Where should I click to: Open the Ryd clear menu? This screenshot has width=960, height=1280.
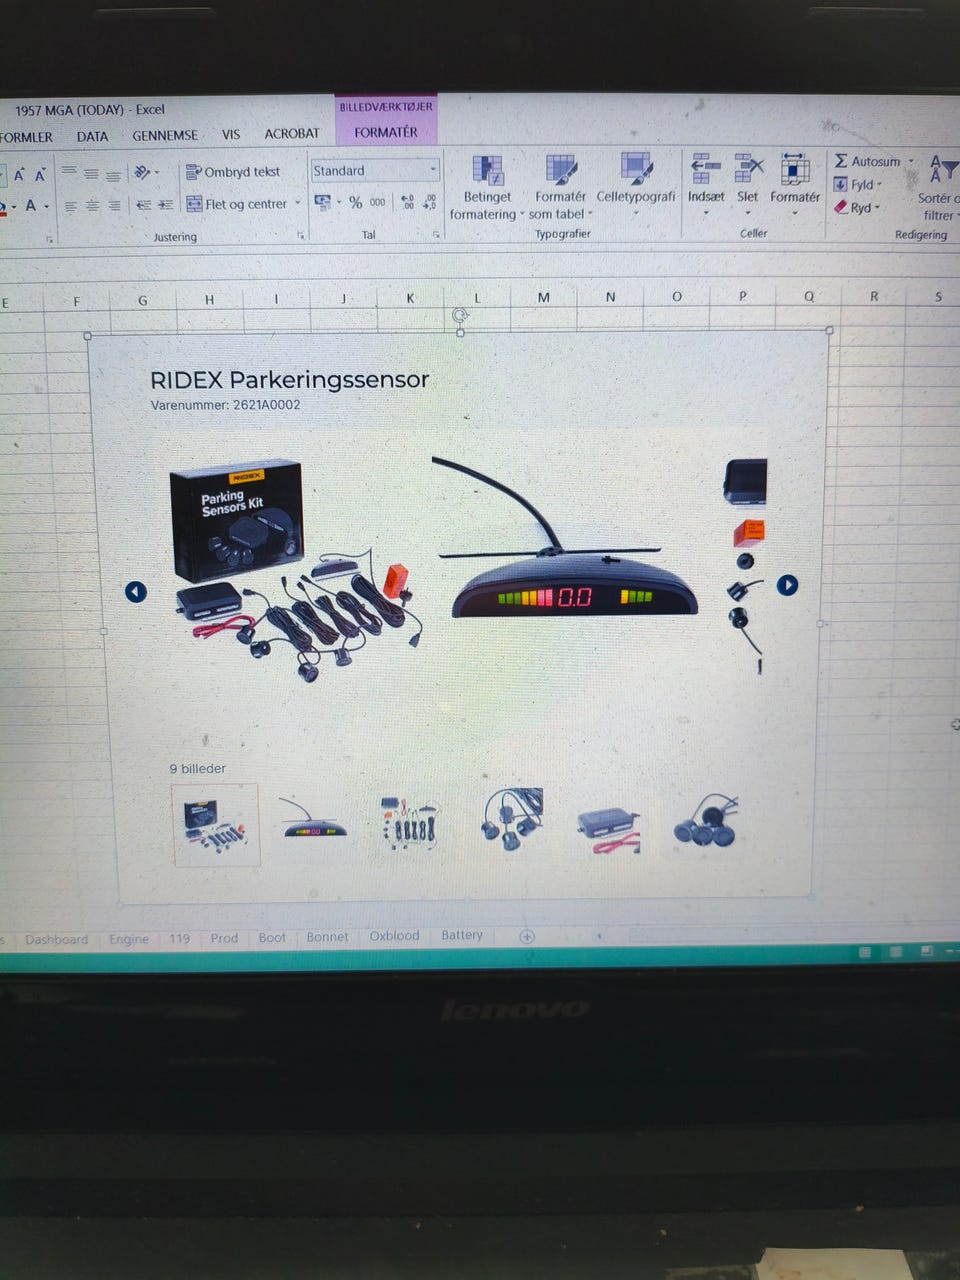point(857,208)
